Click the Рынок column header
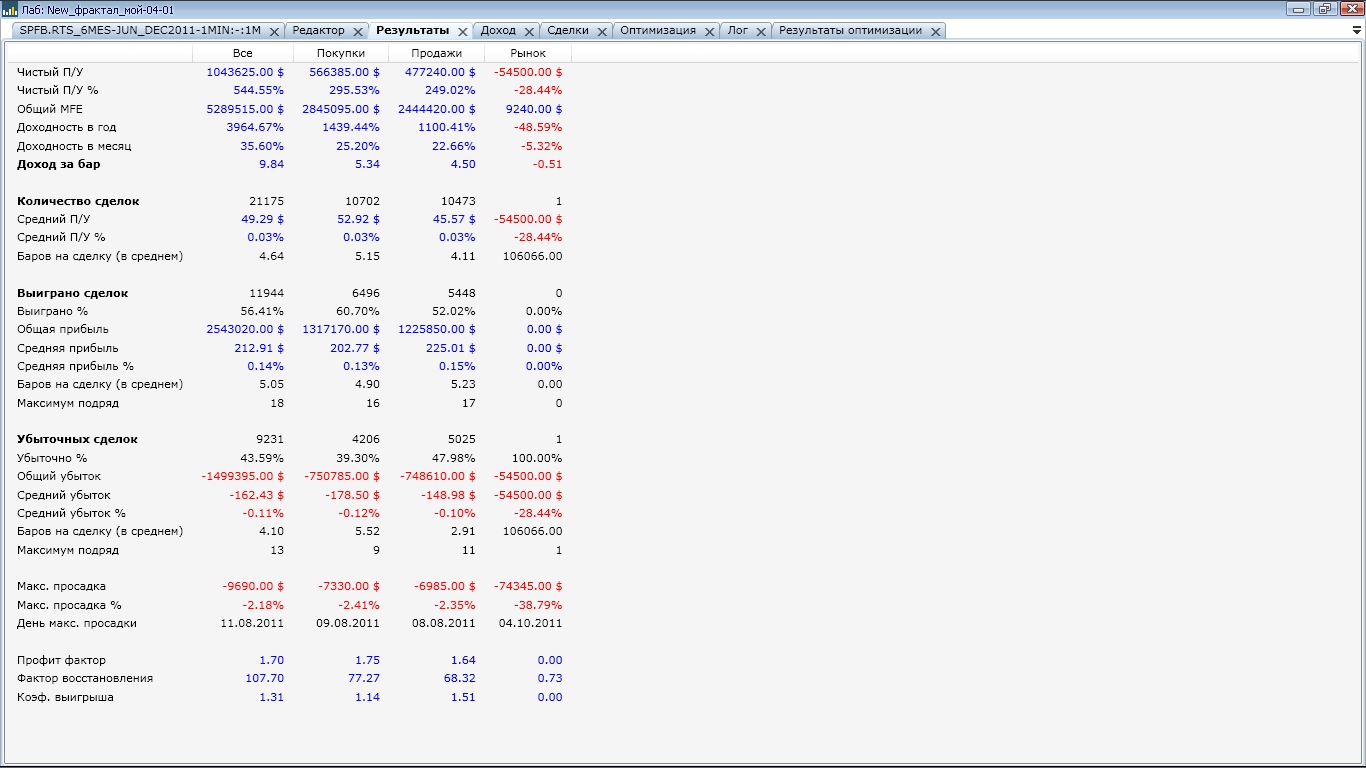Image resolution: width=1366 pixels, height=768 pixels. [x=528, y=53]
